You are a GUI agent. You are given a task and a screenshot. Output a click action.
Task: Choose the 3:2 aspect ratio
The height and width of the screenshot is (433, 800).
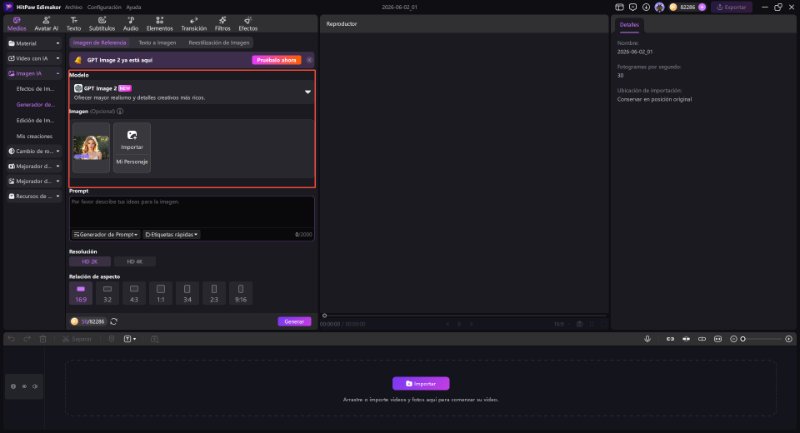(107, 293)
